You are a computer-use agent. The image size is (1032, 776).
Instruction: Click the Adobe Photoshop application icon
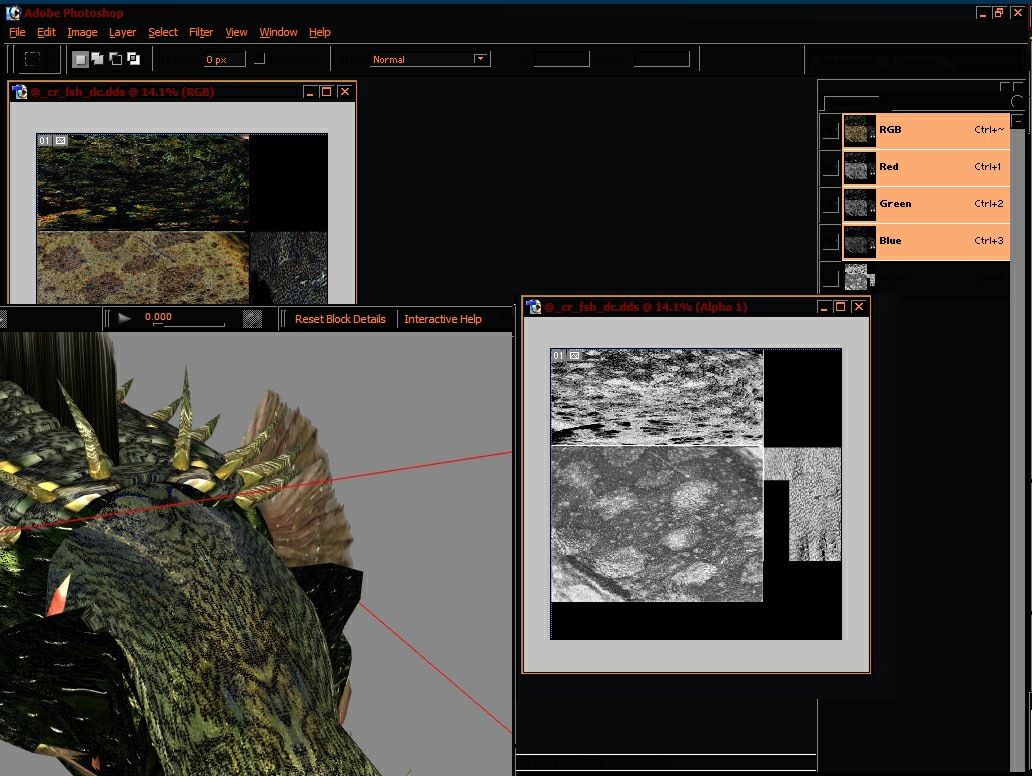[13, 13]
